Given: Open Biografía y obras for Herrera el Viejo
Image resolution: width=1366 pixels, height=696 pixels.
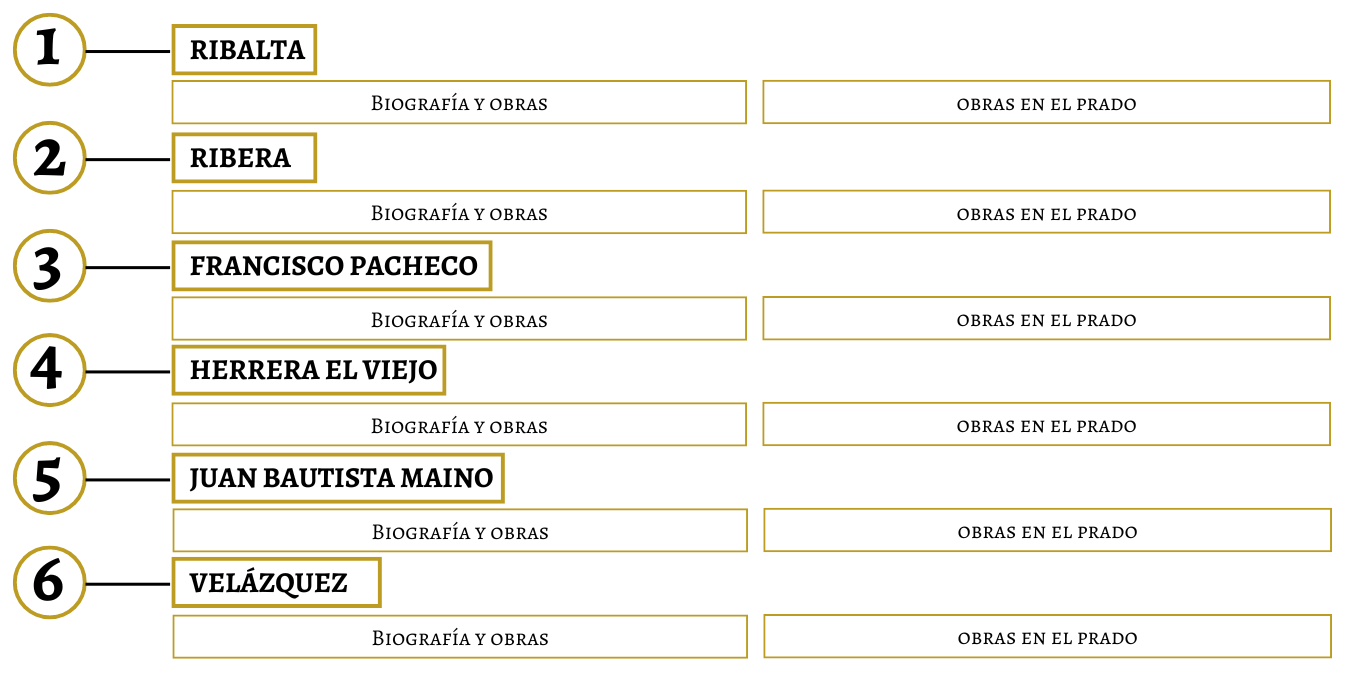Looking at the screenshot, I should [x=459, y=425].
